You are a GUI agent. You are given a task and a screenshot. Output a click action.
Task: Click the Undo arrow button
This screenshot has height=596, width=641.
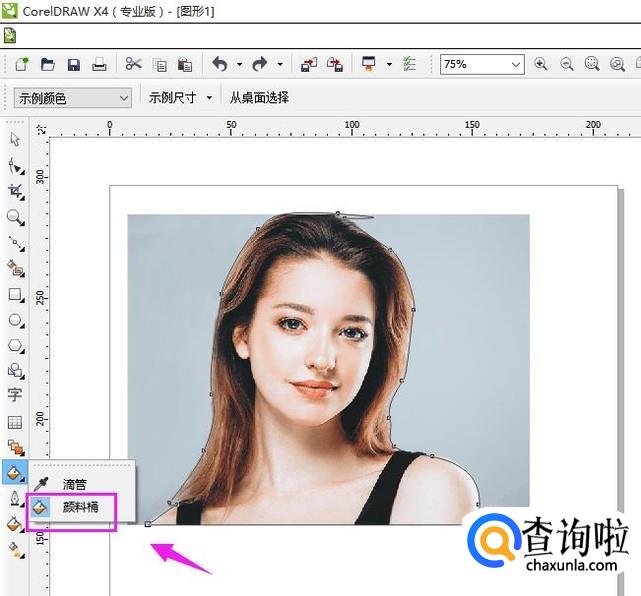click(x=220, y=64)
